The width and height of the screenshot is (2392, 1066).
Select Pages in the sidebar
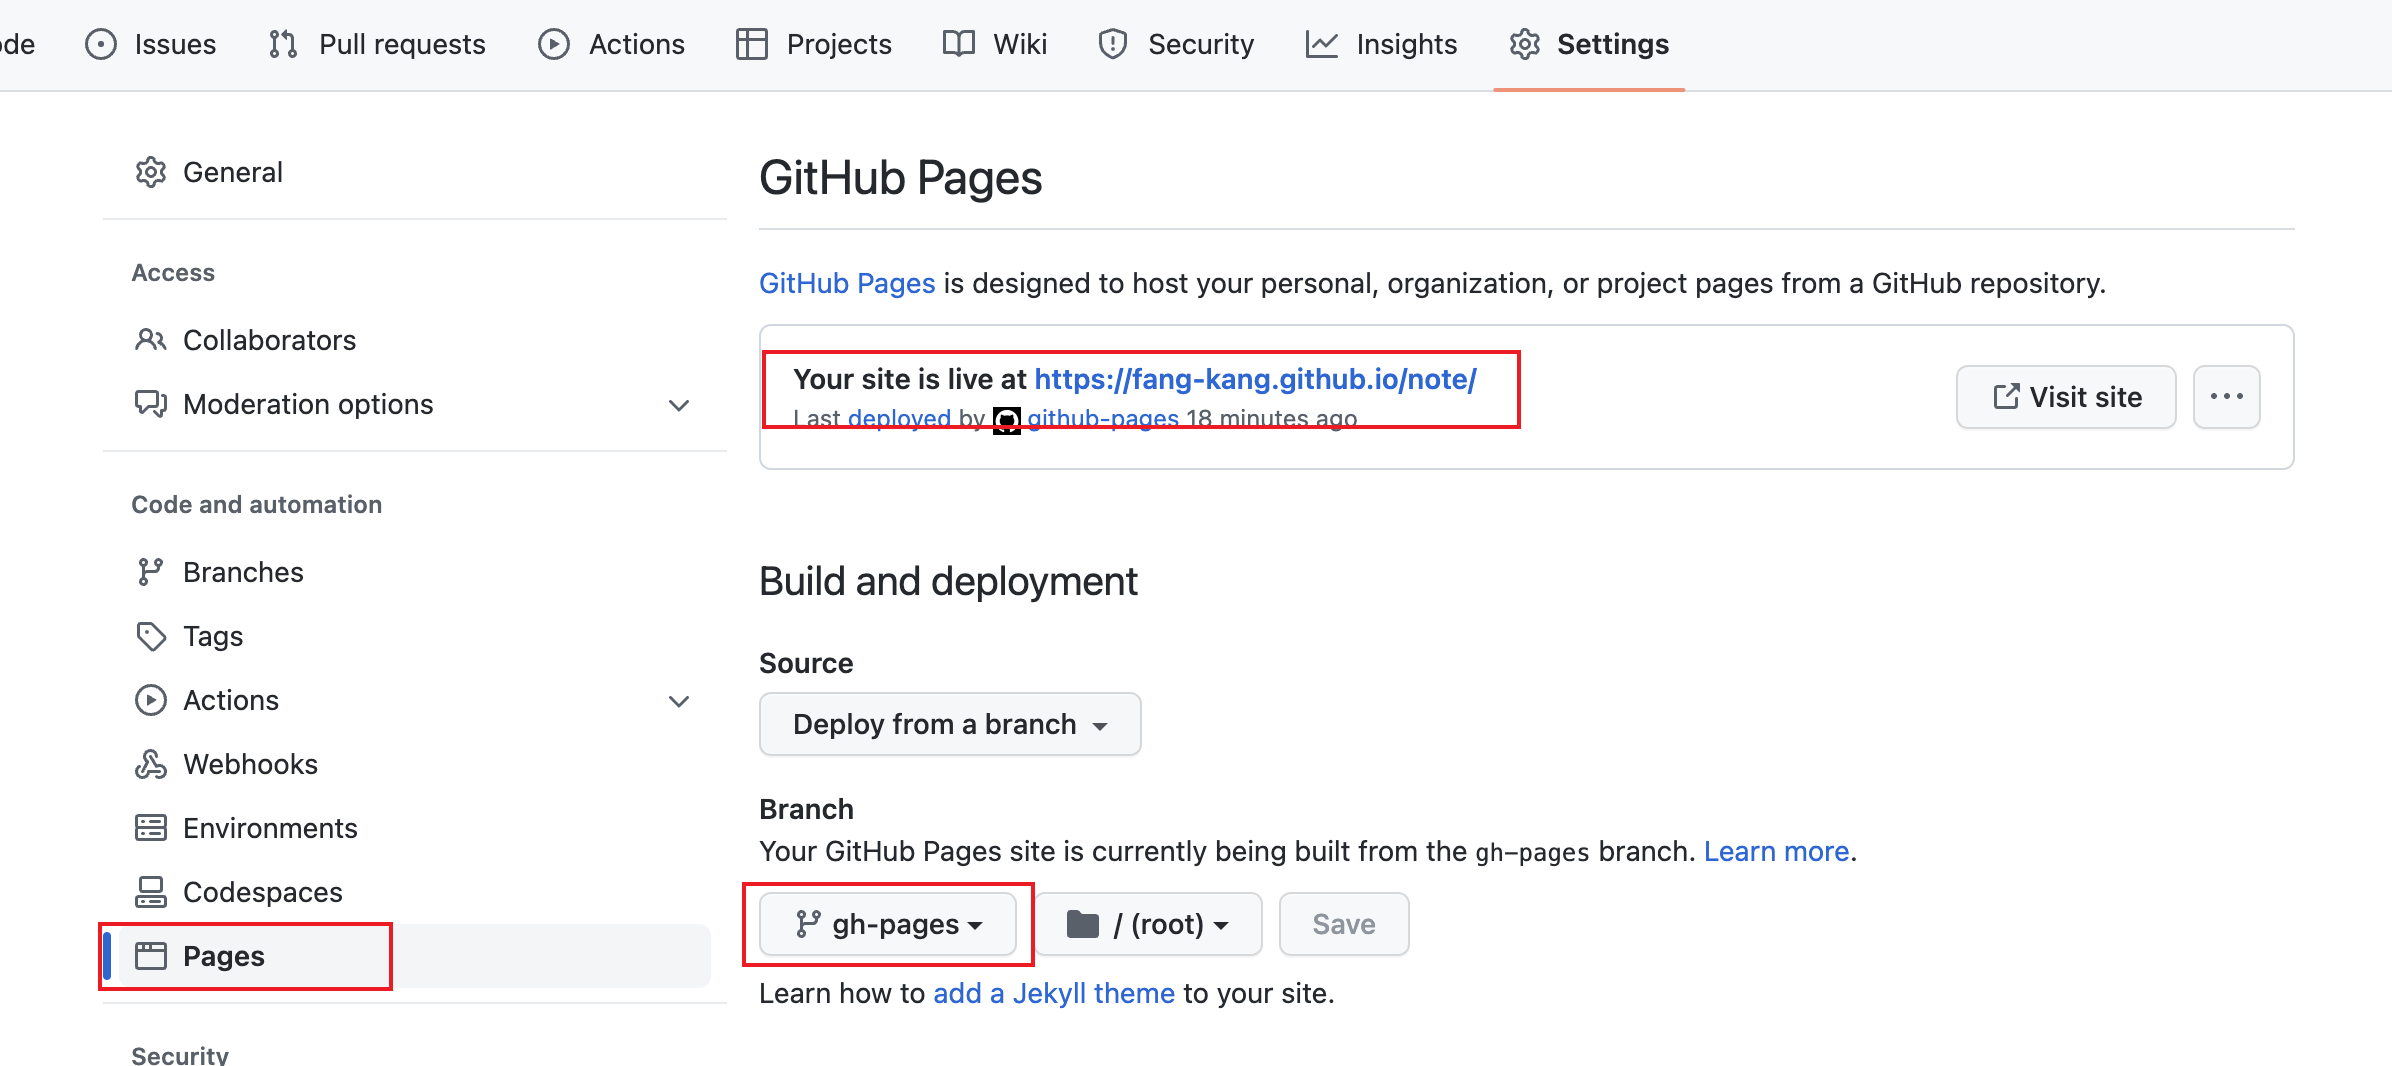point(414,956)
